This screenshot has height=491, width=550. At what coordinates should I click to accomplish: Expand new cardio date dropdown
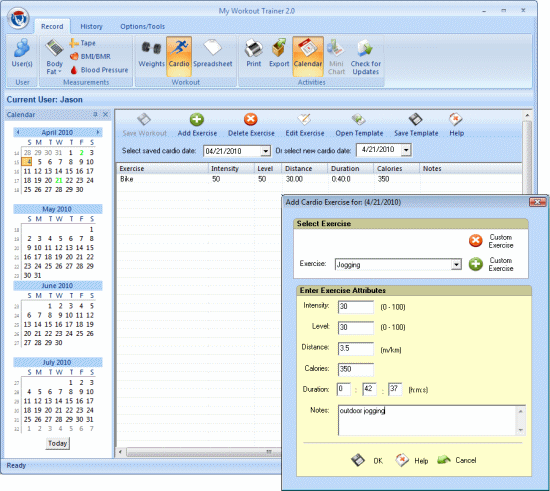point(406,150)
